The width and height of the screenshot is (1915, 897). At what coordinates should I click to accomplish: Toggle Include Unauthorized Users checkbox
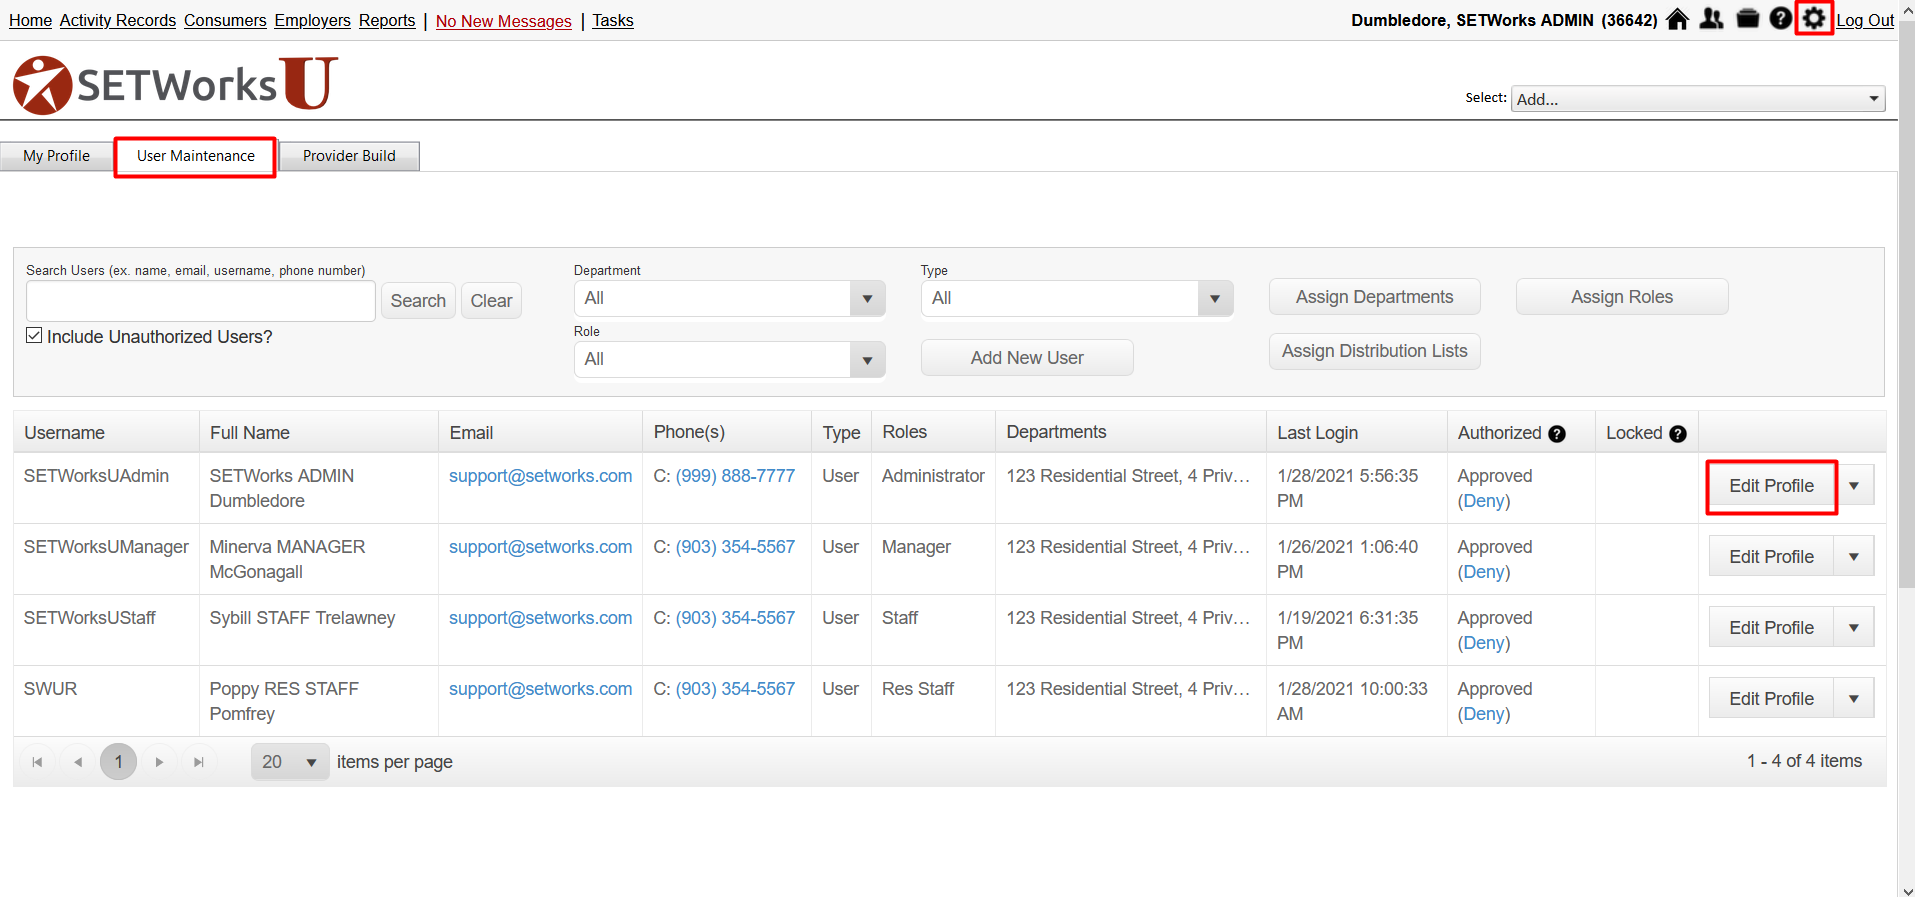(34, 336)
